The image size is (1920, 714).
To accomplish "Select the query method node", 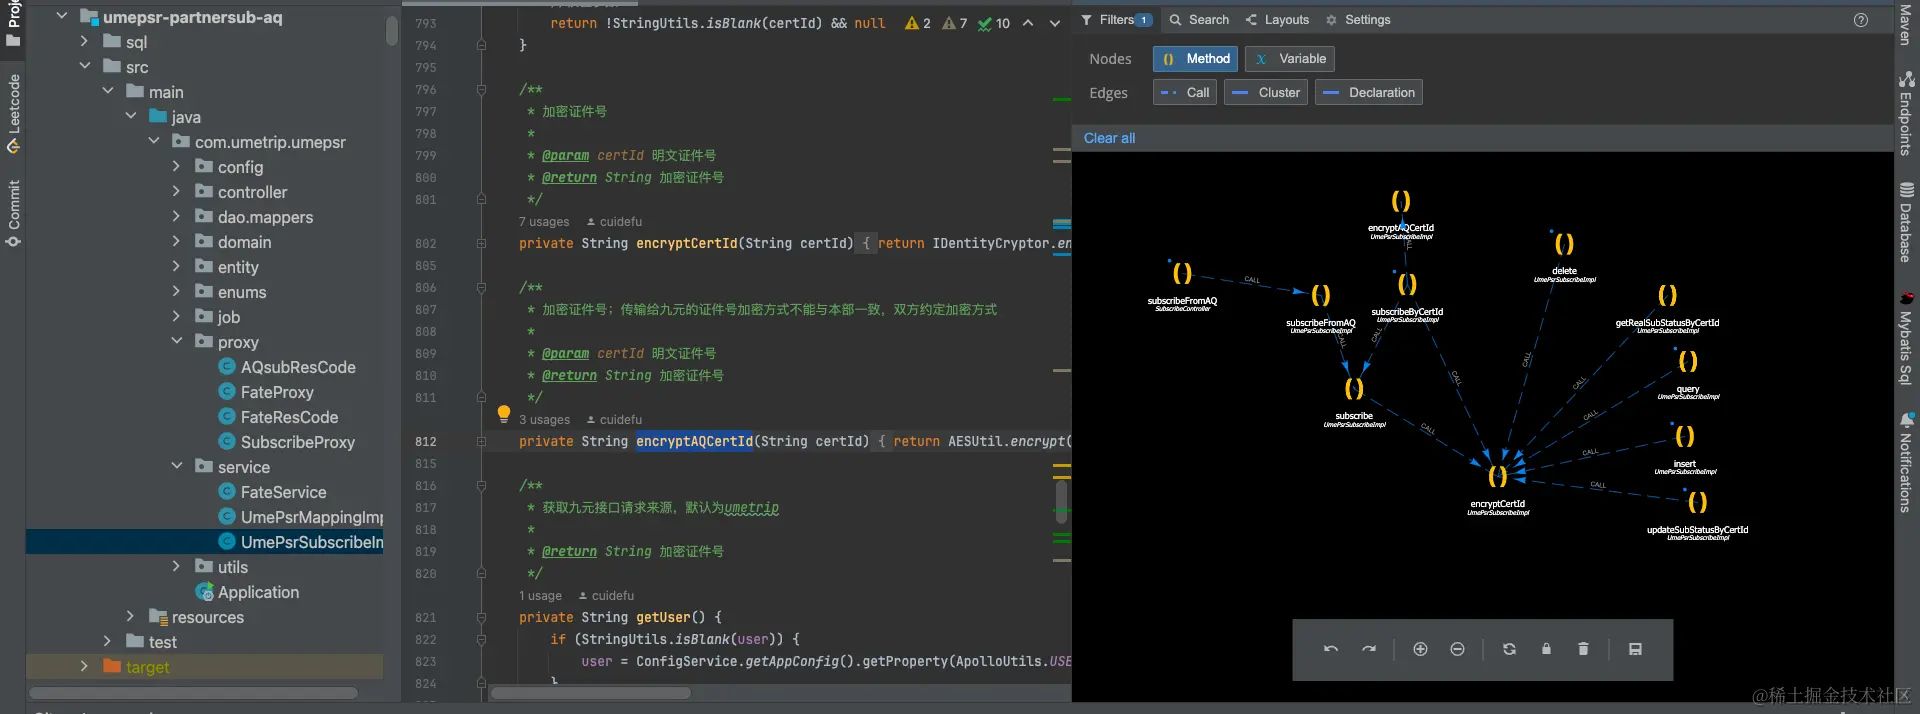I will tap(1688, 361).
